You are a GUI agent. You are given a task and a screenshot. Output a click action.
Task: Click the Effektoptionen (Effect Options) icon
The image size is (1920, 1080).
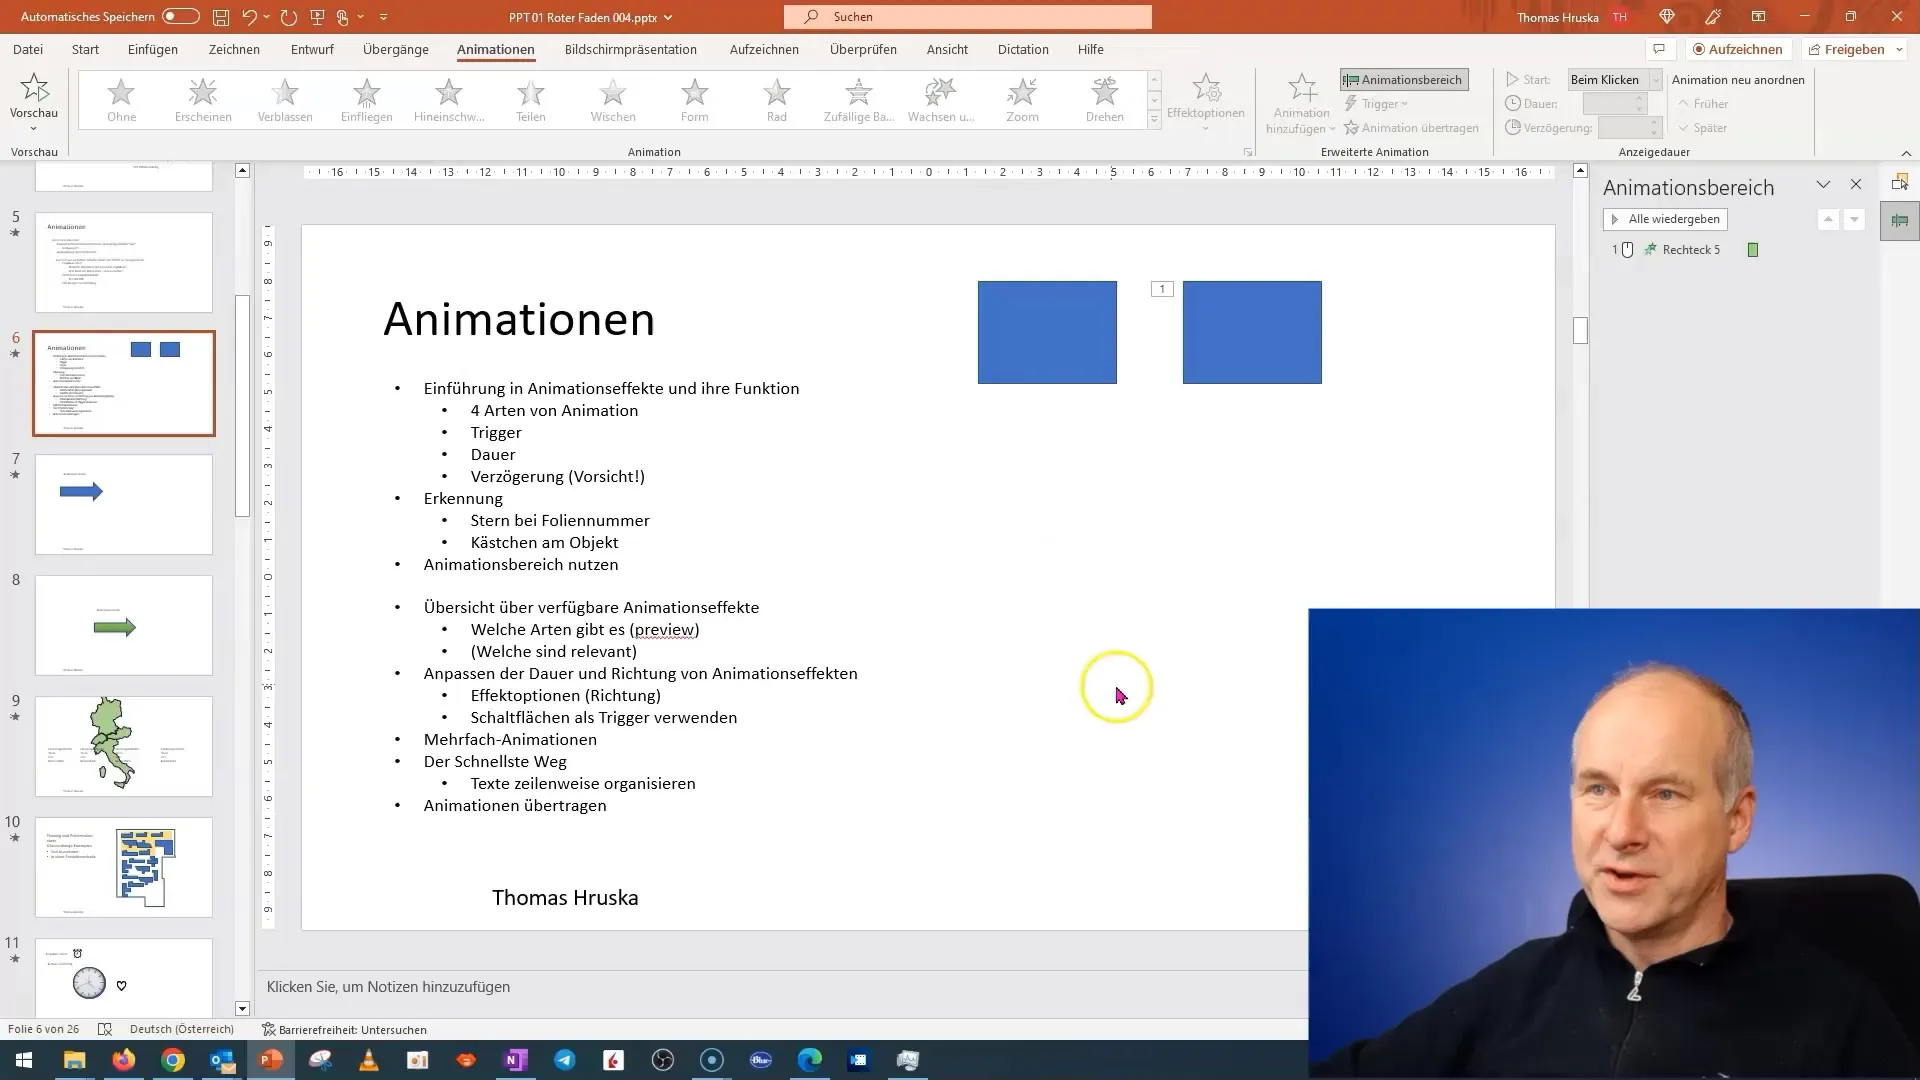(1205, 99)
